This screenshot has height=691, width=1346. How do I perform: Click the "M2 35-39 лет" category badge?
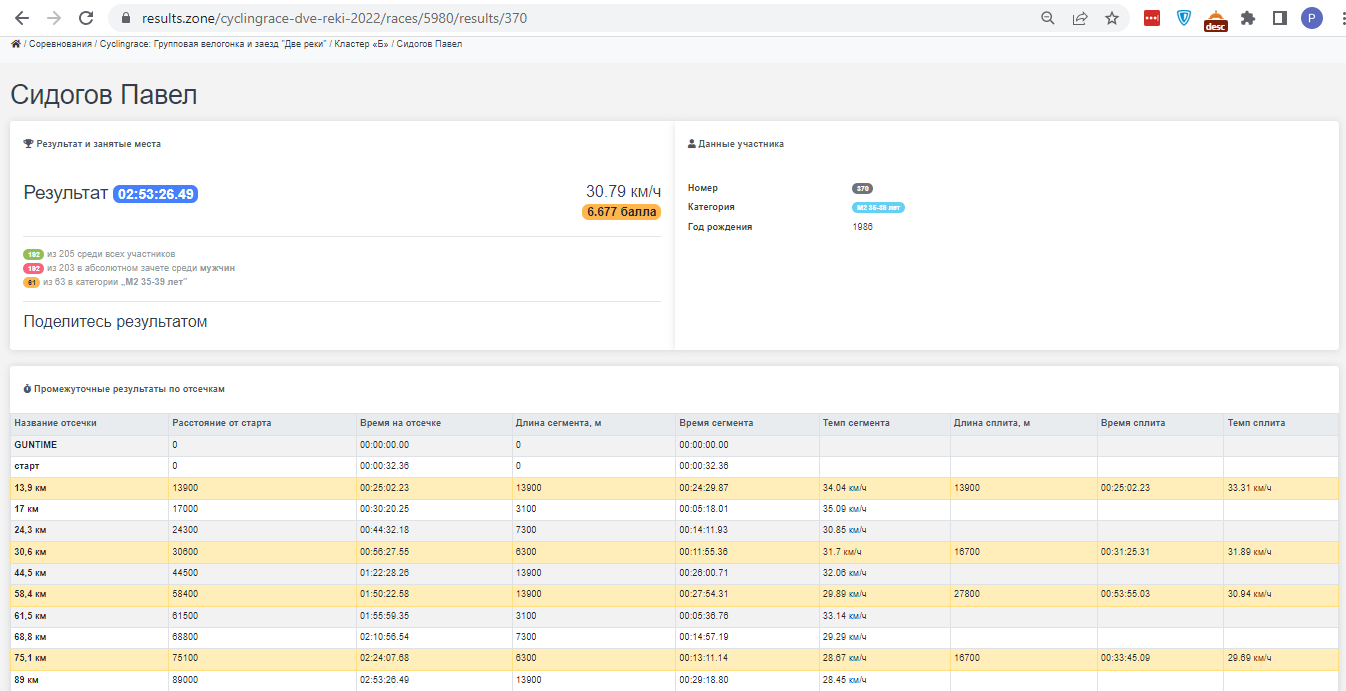[x=878, y=207]
